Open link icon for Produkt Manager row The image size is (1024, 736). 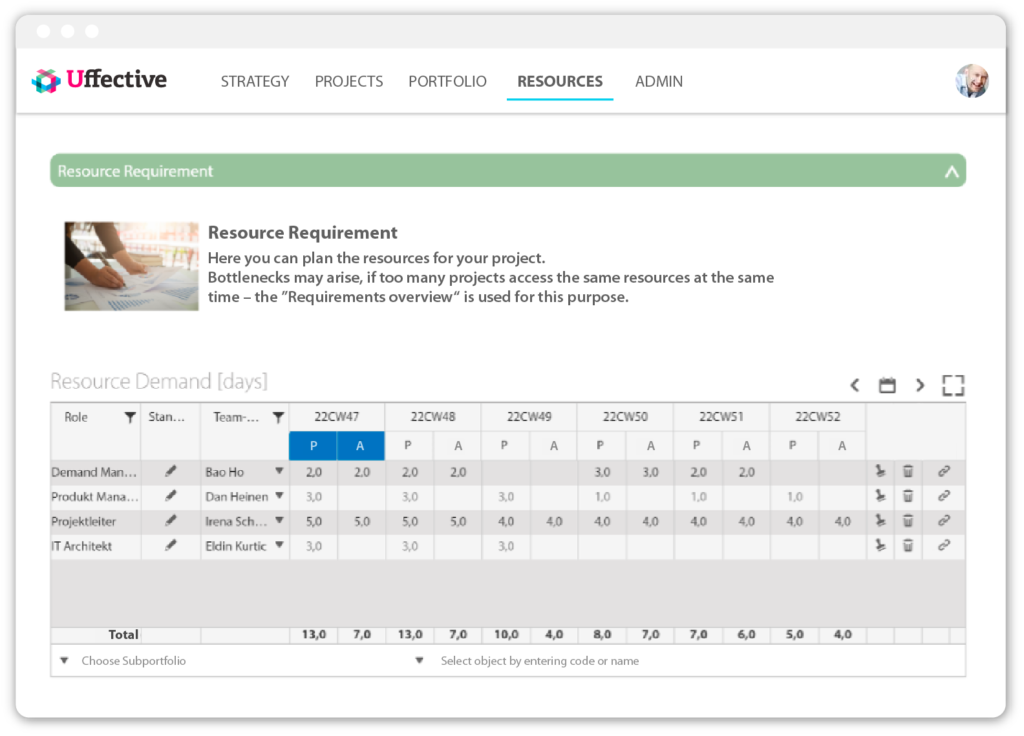(x=944, y=496)
